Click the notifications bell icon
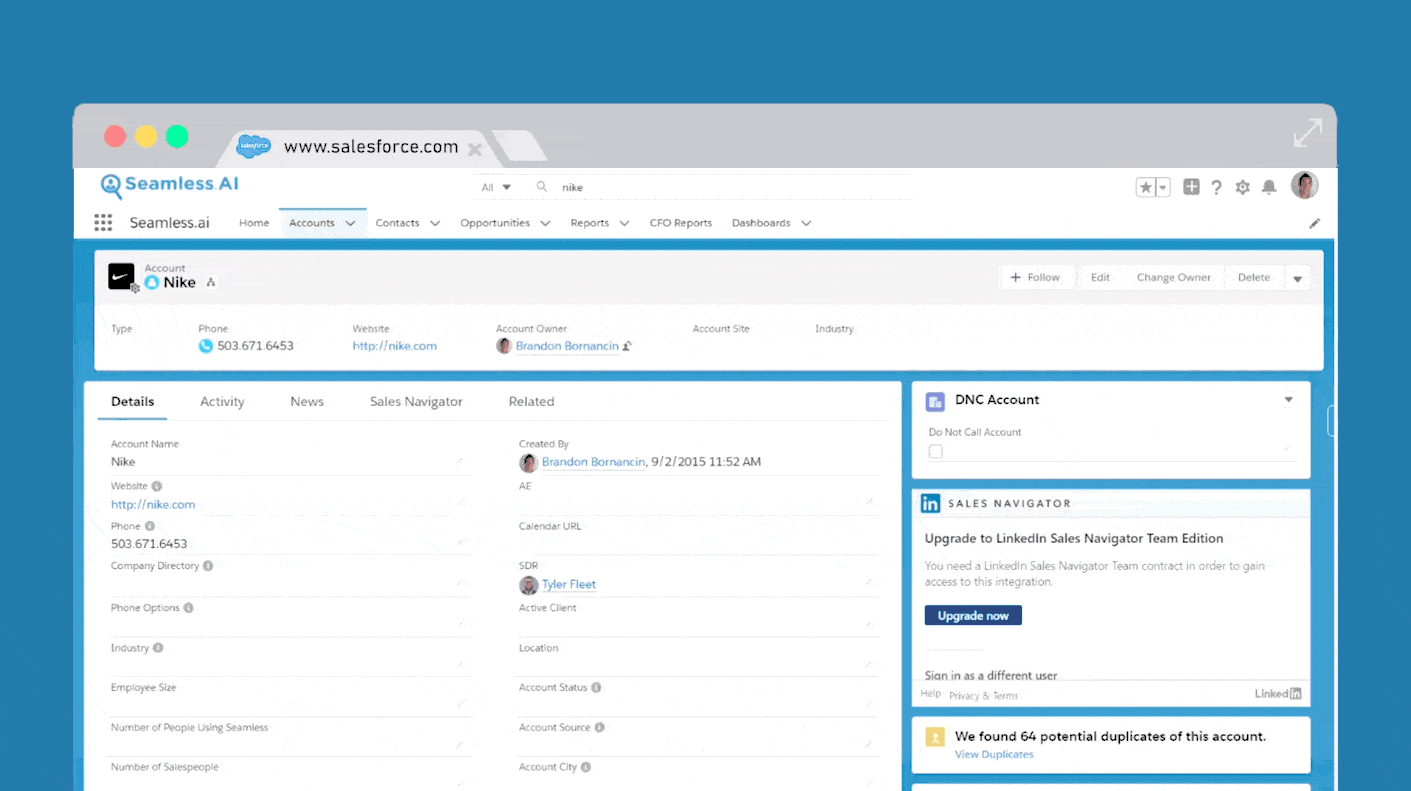 pyautogui.click(x=1269, y=187)
